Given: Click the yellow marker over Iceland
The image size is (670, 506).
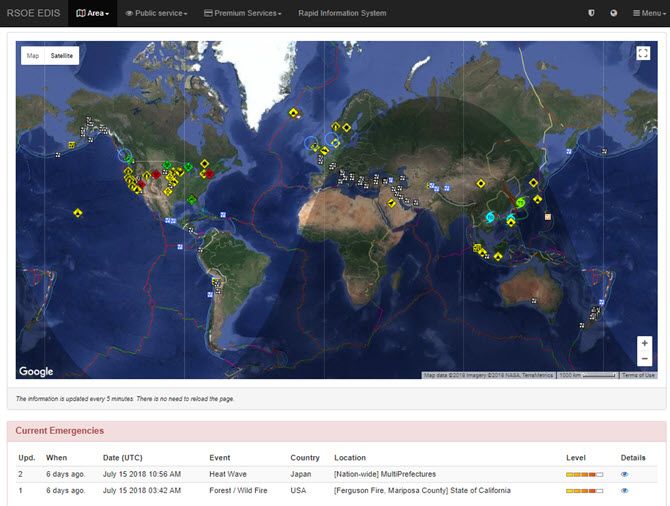Looking at the screenshot, I should coord(294,114).
